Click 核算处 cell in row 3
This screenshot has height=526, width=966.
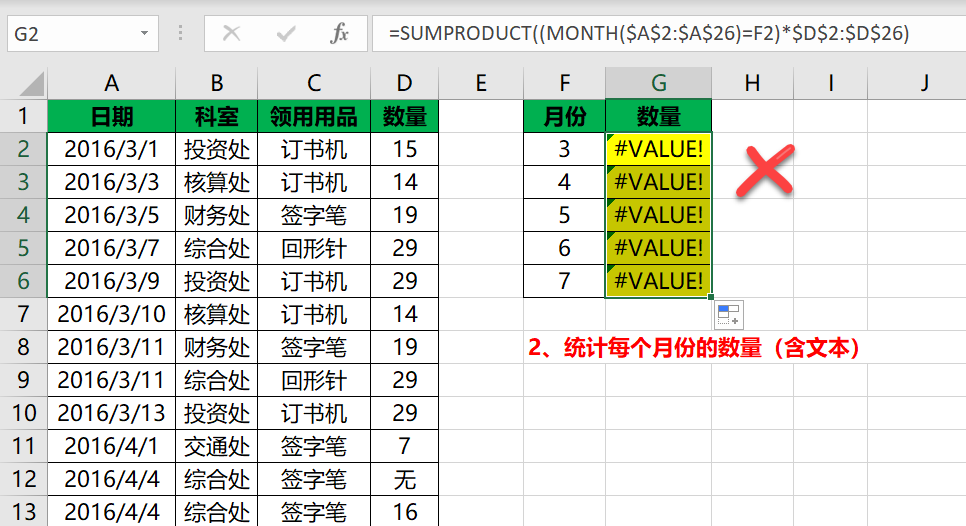tap(216, 182)
